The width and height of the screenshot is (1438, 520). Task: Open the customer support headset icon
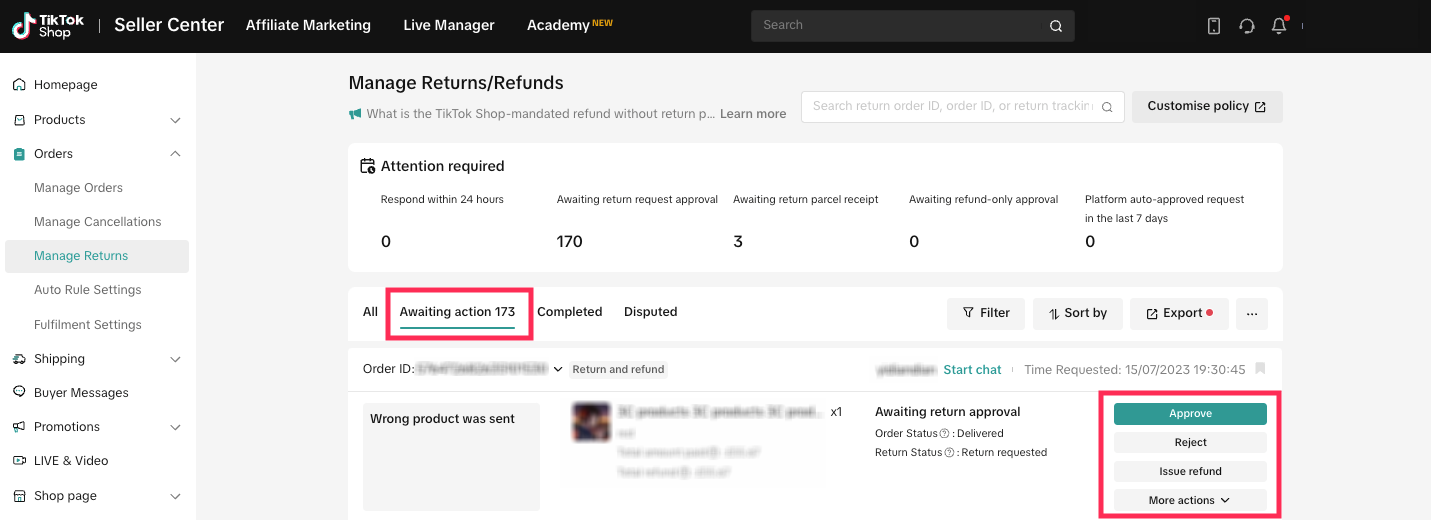tap(1246, 26)
